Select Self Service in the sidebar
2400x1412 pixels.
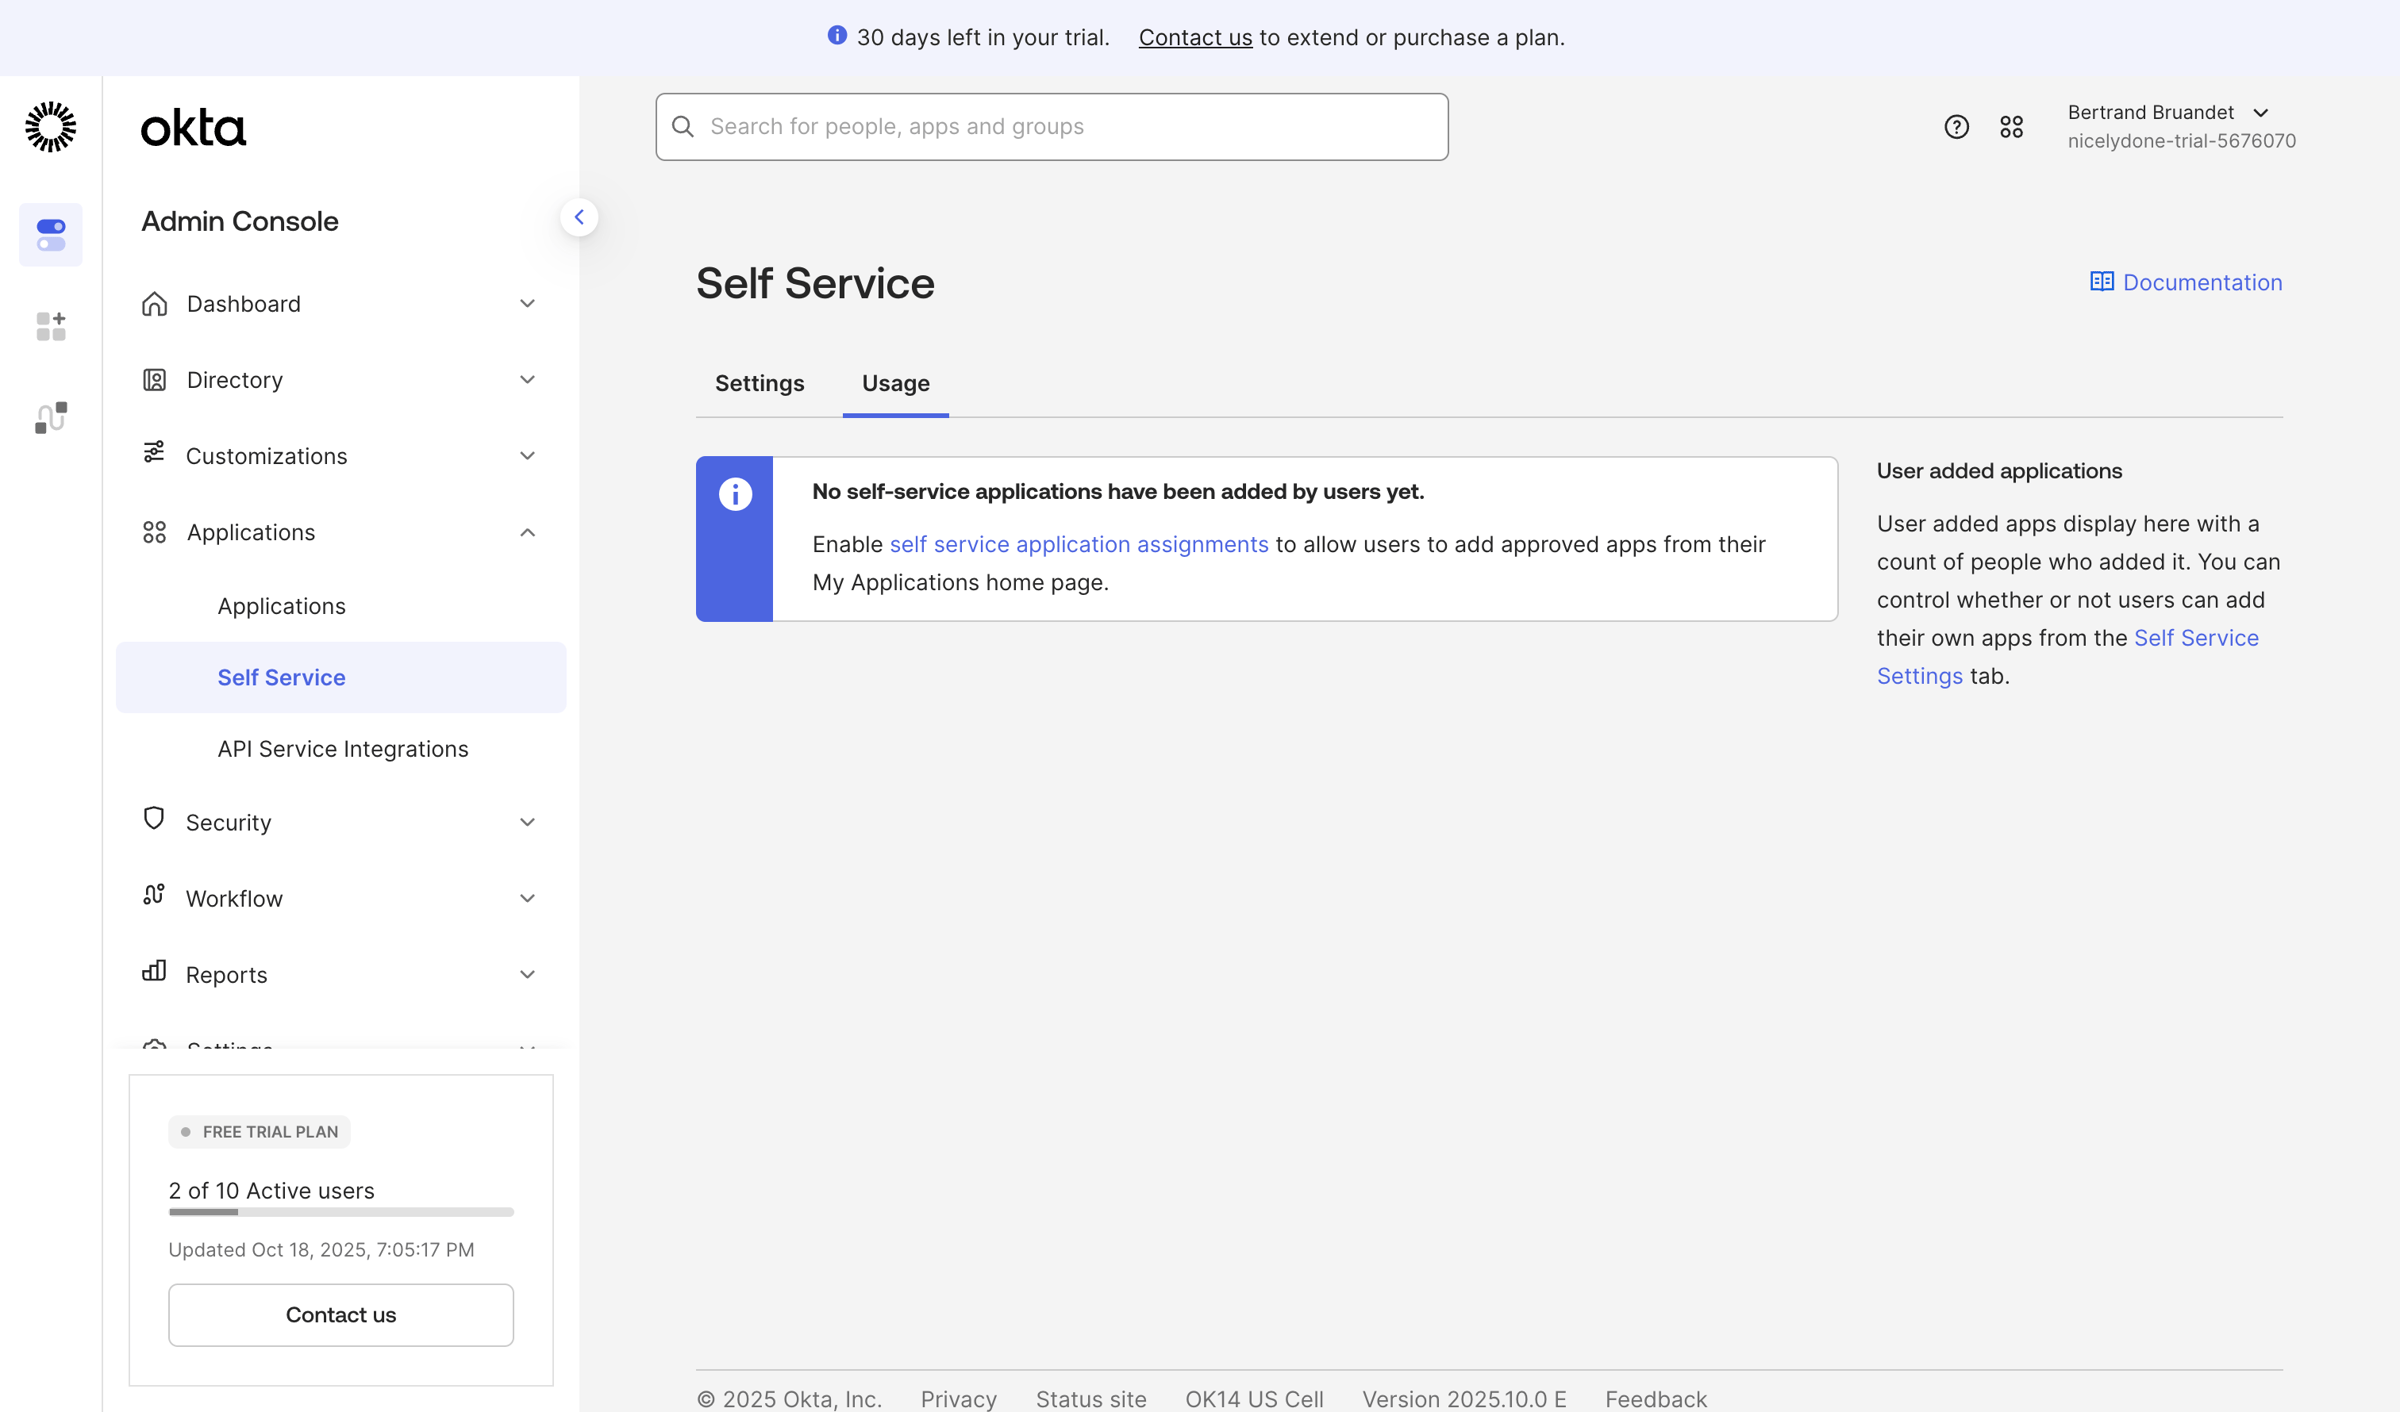[341, 677]
